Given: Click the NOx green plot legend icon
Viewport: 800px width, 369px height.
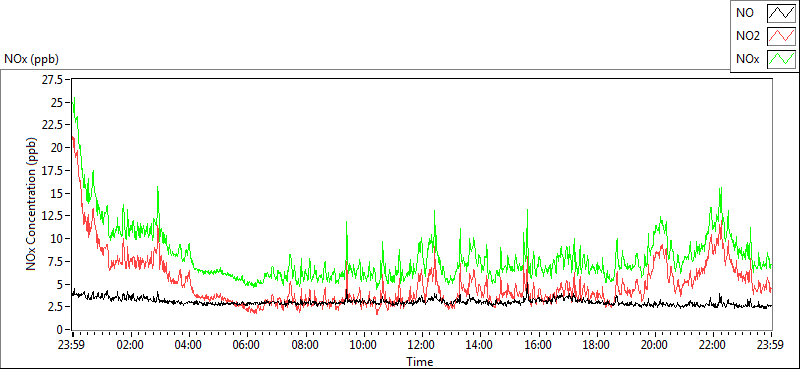Looking at the screenshot, I should (781, 59).
